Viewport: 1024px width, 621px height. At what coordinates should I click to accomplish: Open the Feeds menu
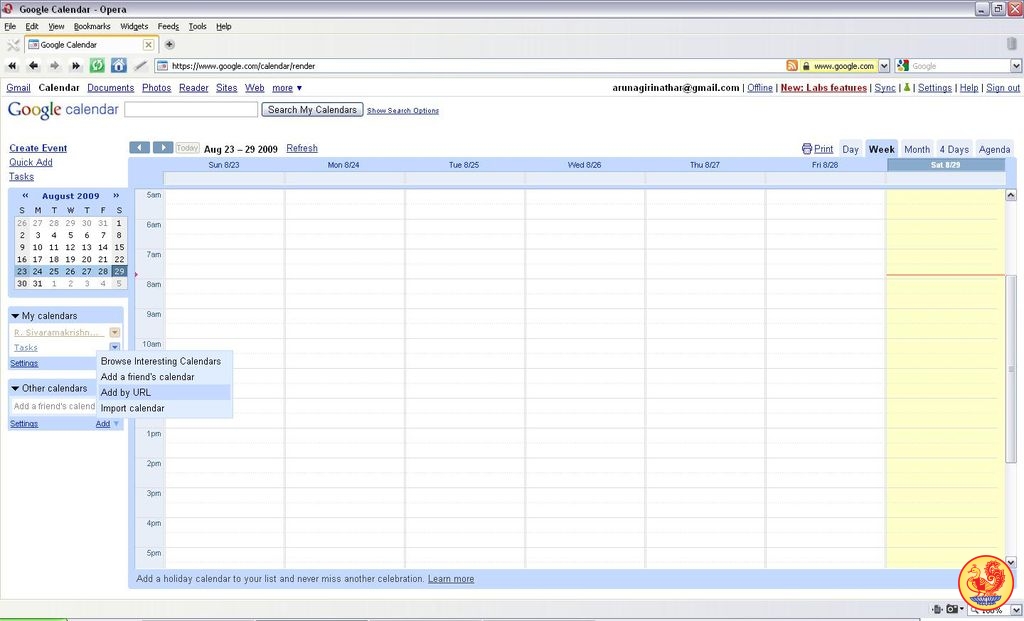pyautogui.click(x=168, y=26)
